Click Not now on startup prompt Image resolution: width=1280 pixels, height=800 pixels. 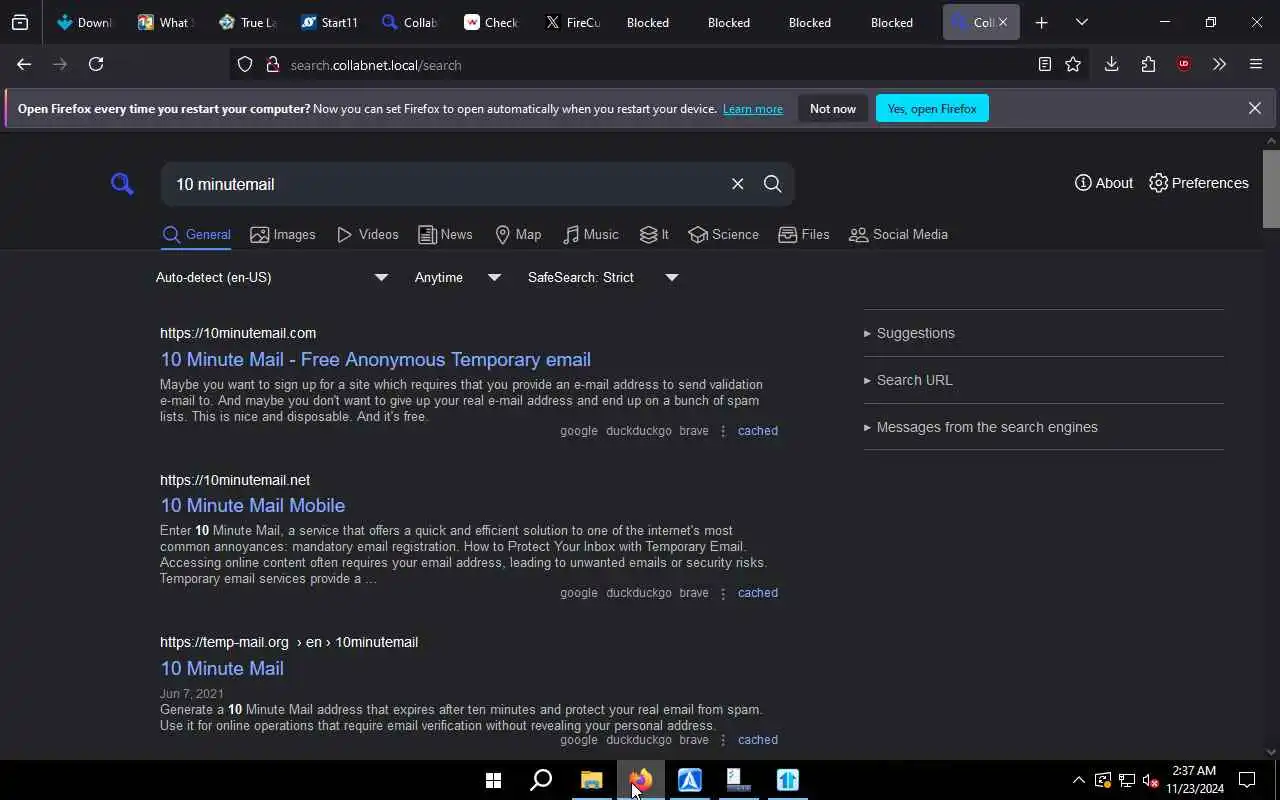(833, 108)
